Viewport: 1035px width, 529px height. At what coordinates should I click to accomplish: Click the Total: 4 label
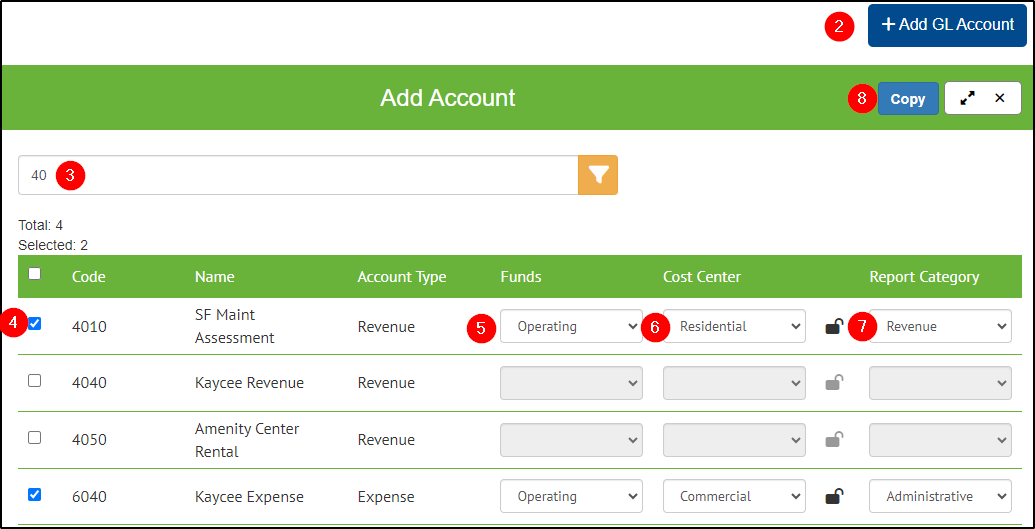click(x=40, y=225)
